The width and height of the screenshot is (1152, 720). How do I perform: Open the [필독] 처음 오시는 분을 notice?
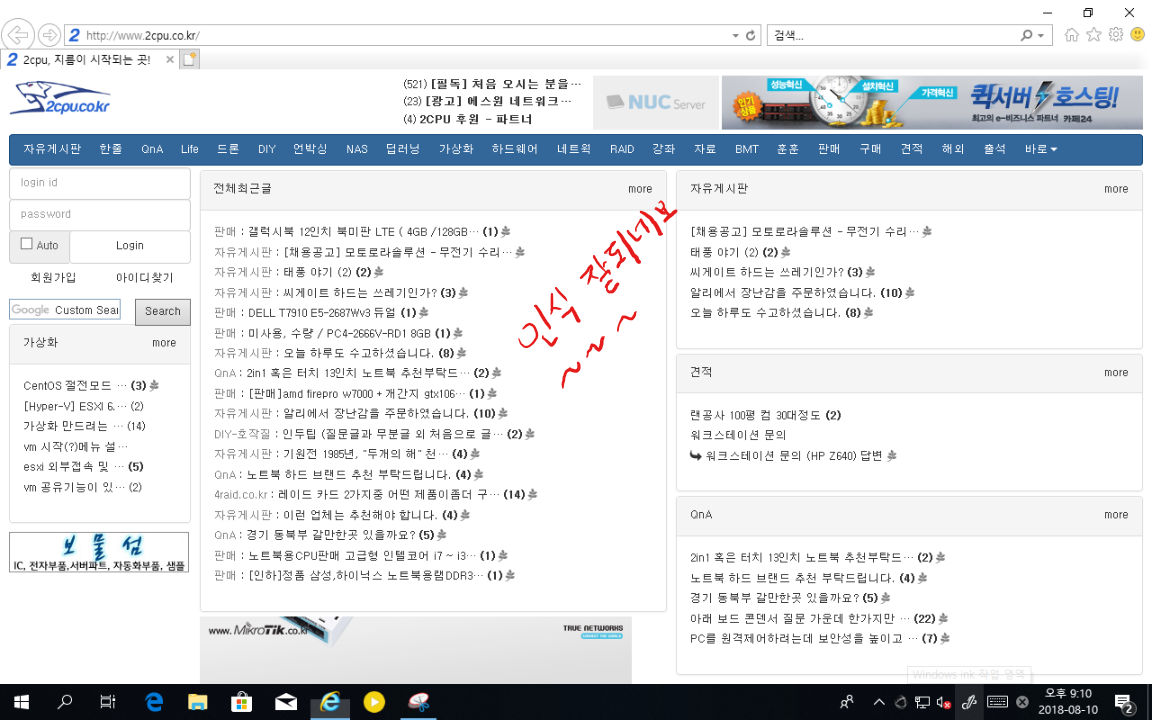point(505,84)
